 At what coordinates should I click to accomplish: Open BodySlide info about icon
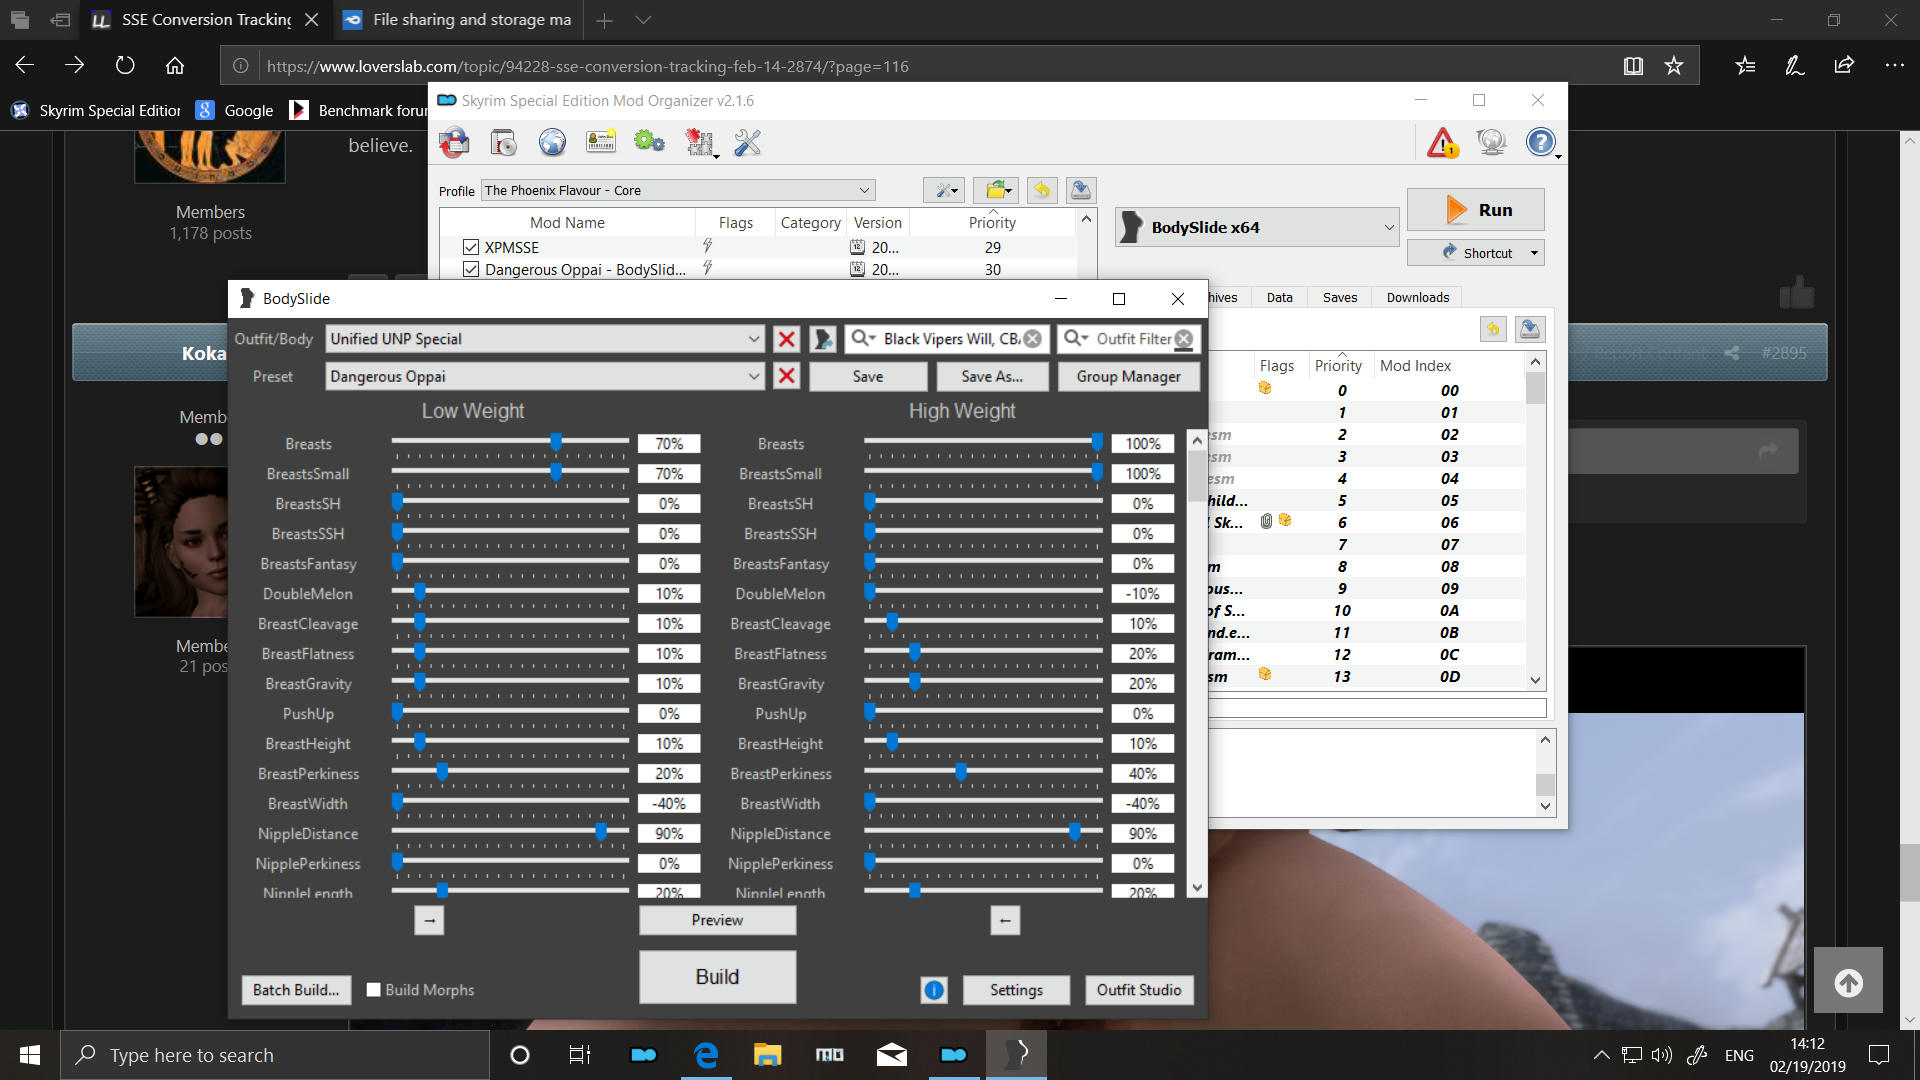pos(934,990)
